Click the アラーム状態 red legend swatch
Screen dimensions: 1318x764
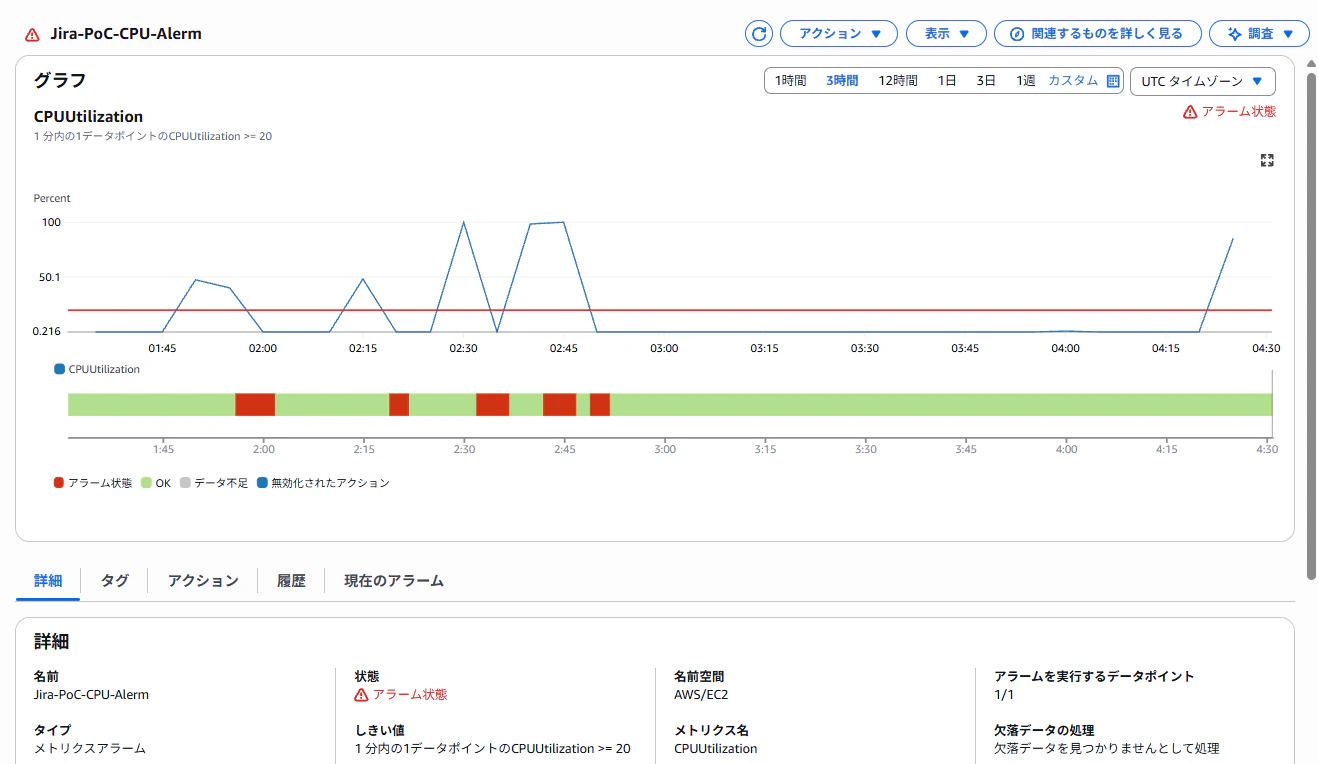coord(59,483)
